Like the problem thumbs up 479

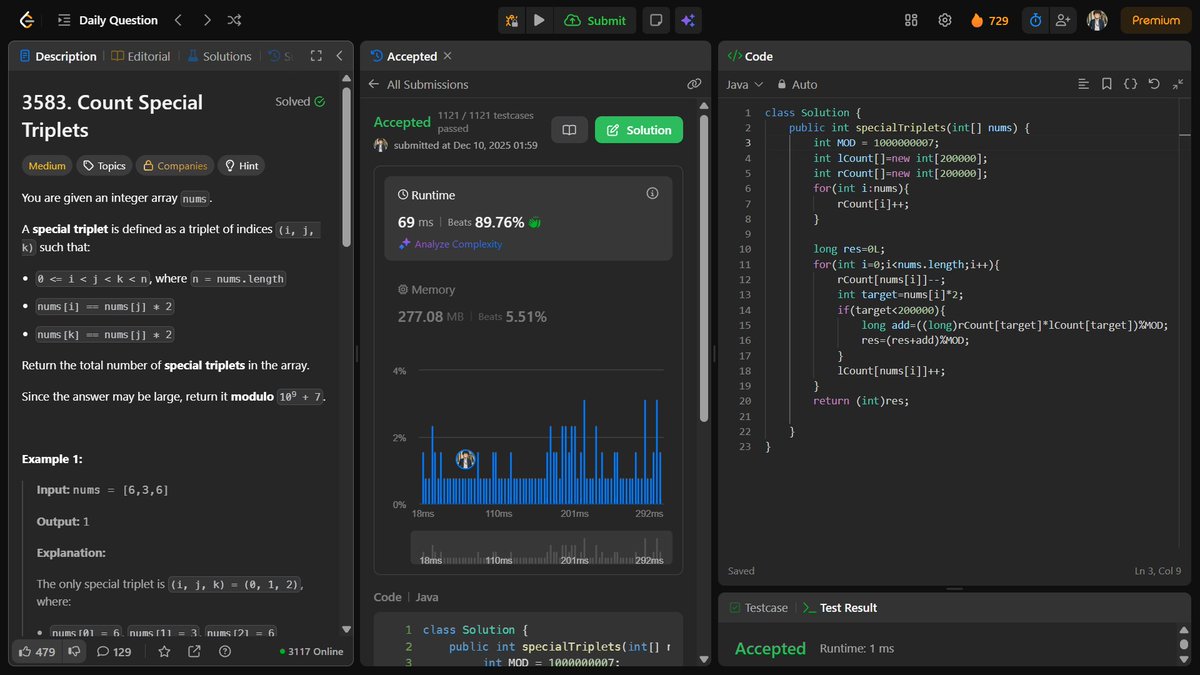38,652
